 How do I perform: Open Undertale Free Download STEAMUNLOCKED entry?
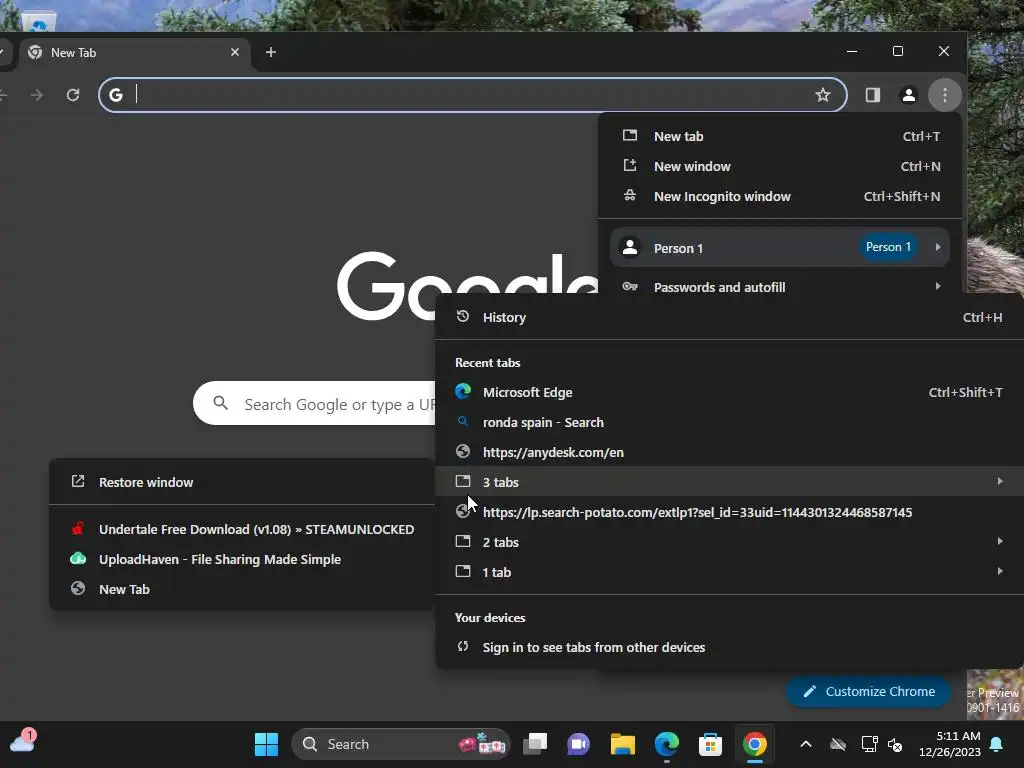pos(242,530)
